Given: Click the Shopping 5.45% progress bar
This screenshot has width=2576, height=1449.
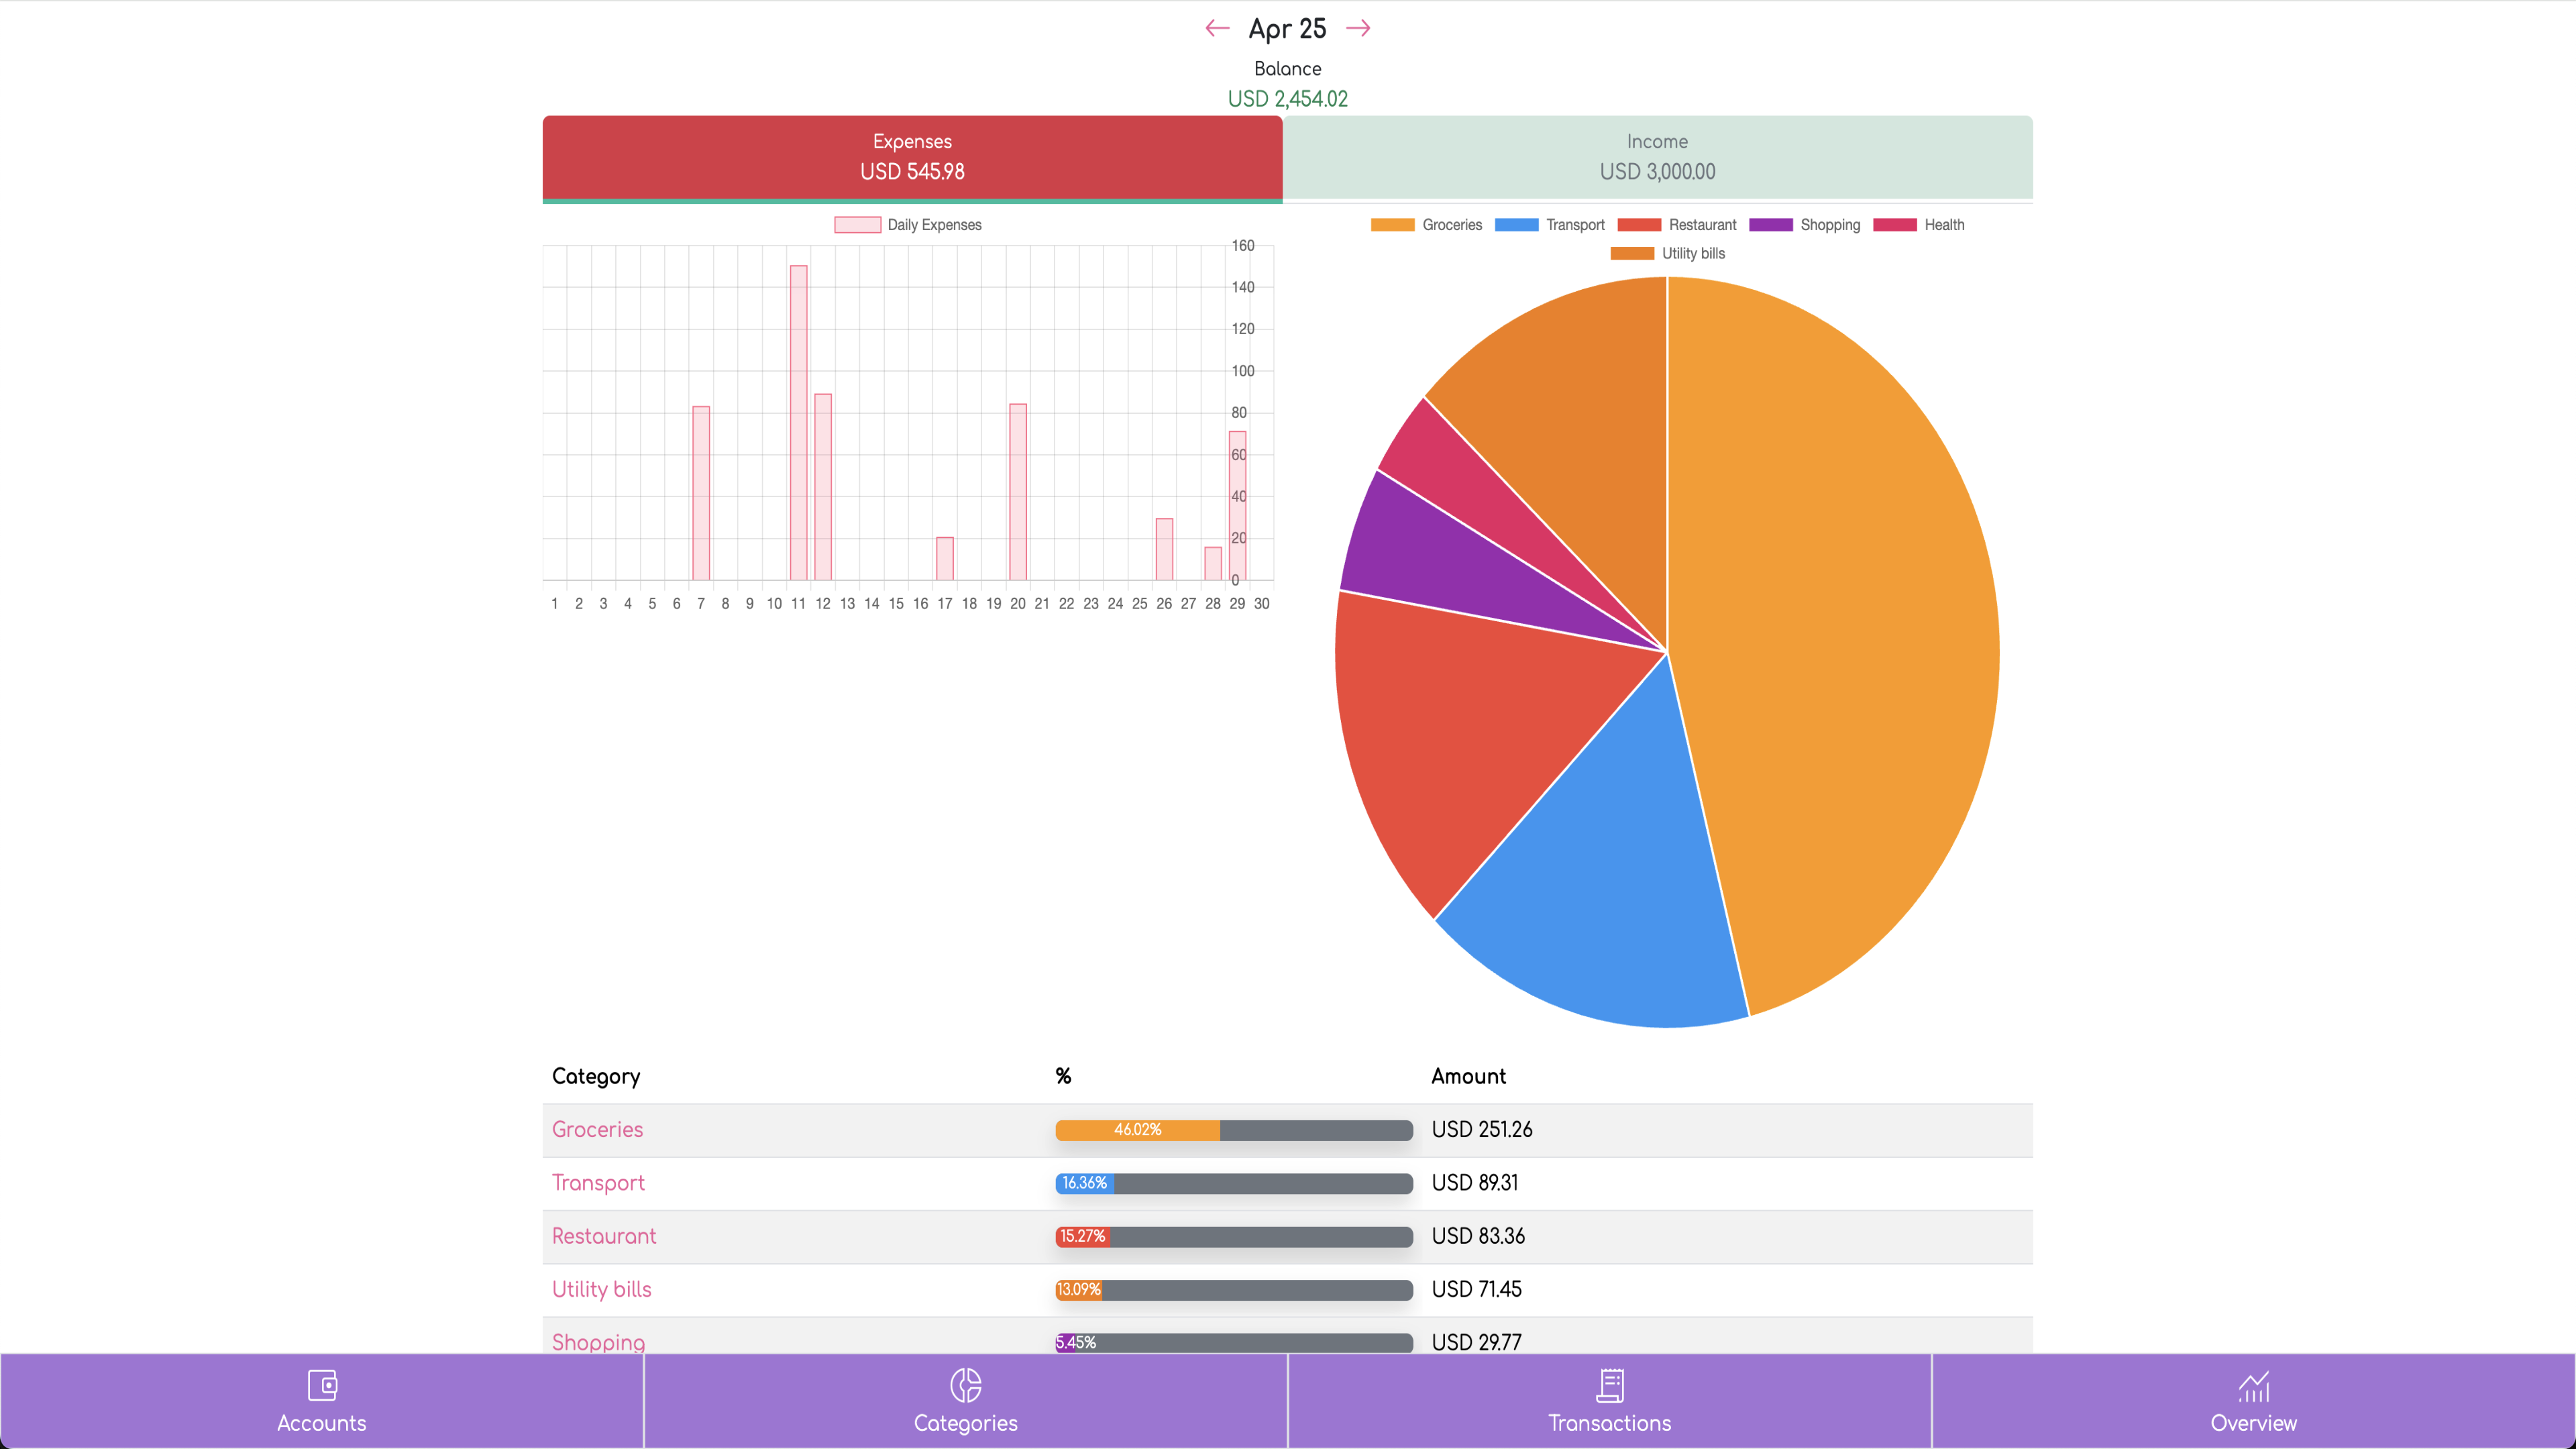Looking at the screenshot, I should tap(1234, 1343).
